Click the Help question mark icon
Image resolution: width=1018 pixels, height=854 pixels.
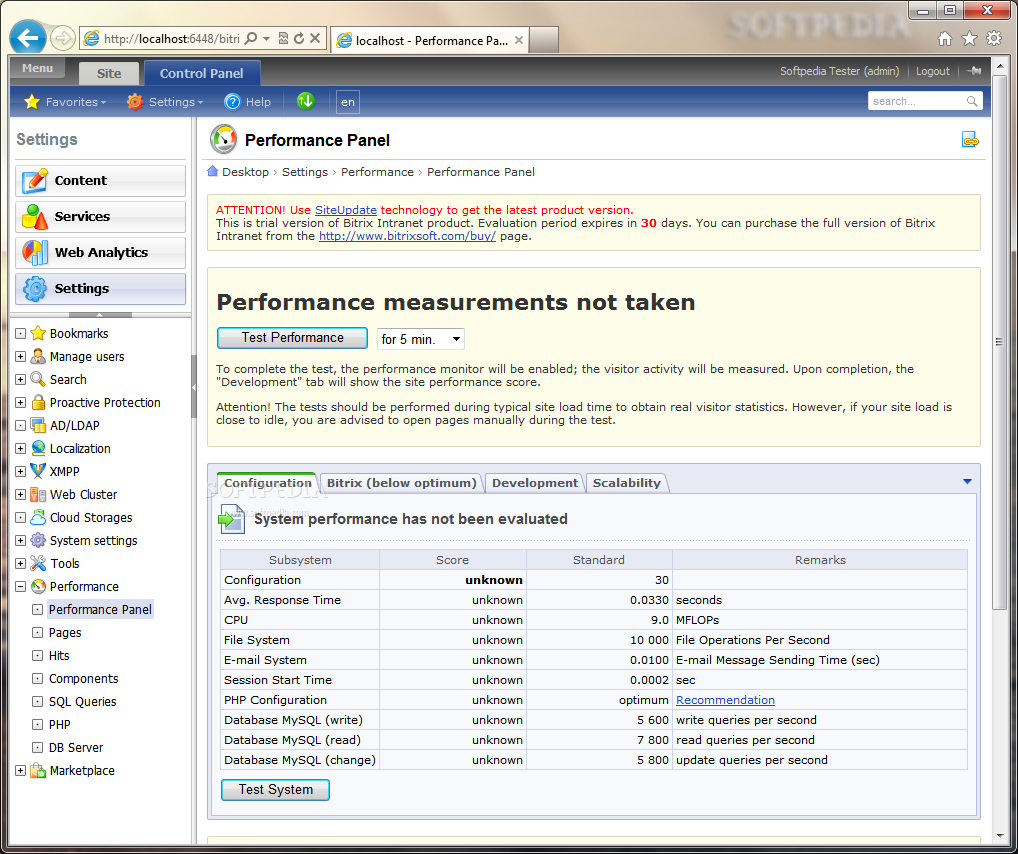232,102
